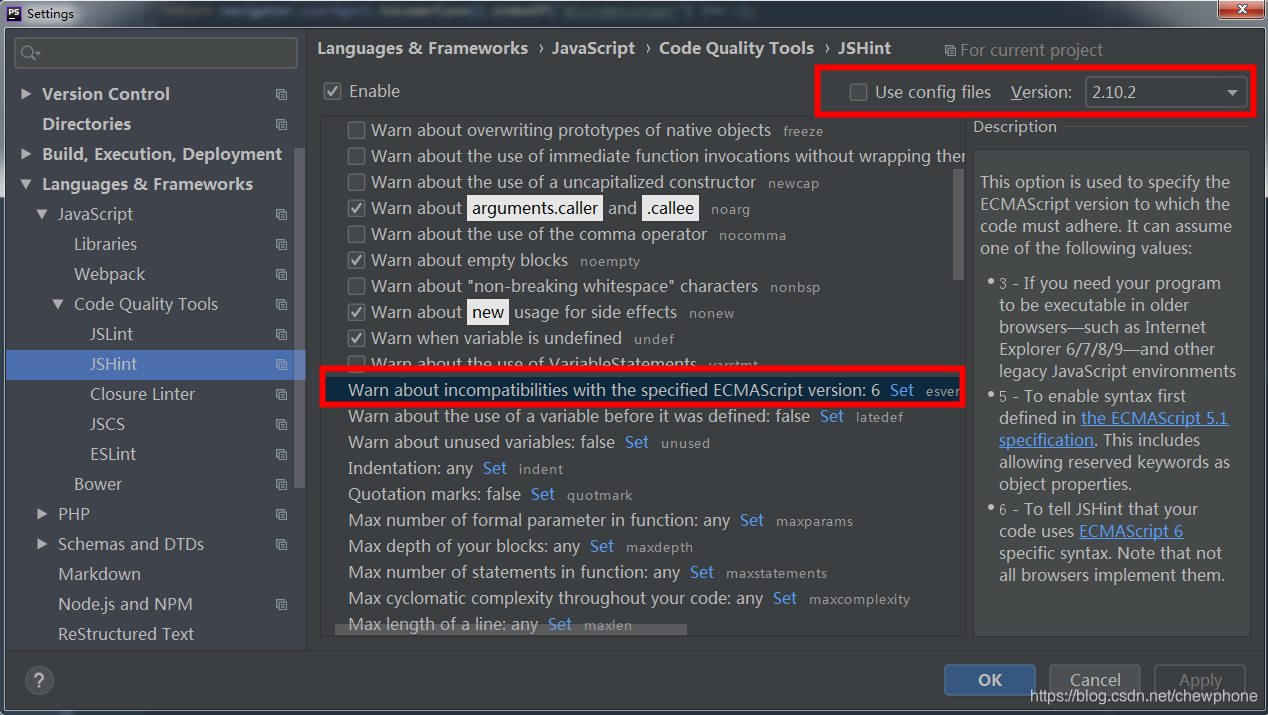Toggle the Enable JSHint checkbox
Image resolution: width=1268 pixels, height=715 pixels.
tap(333, 91)
